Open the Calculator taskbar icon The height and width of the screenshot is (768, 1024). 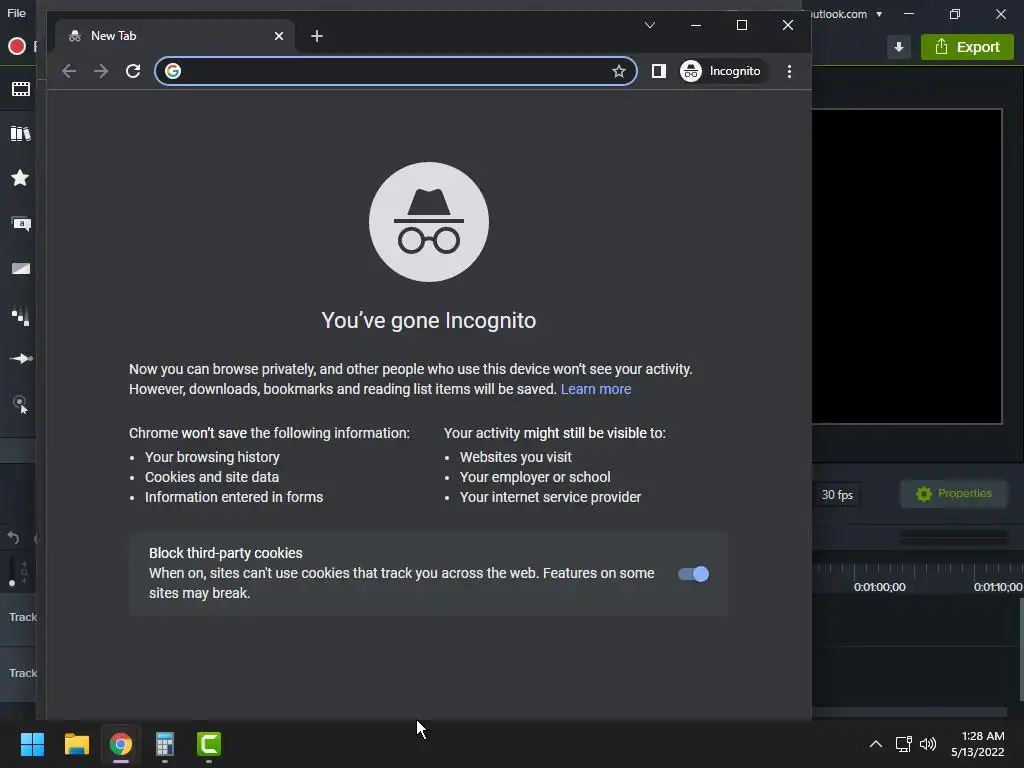165,744
